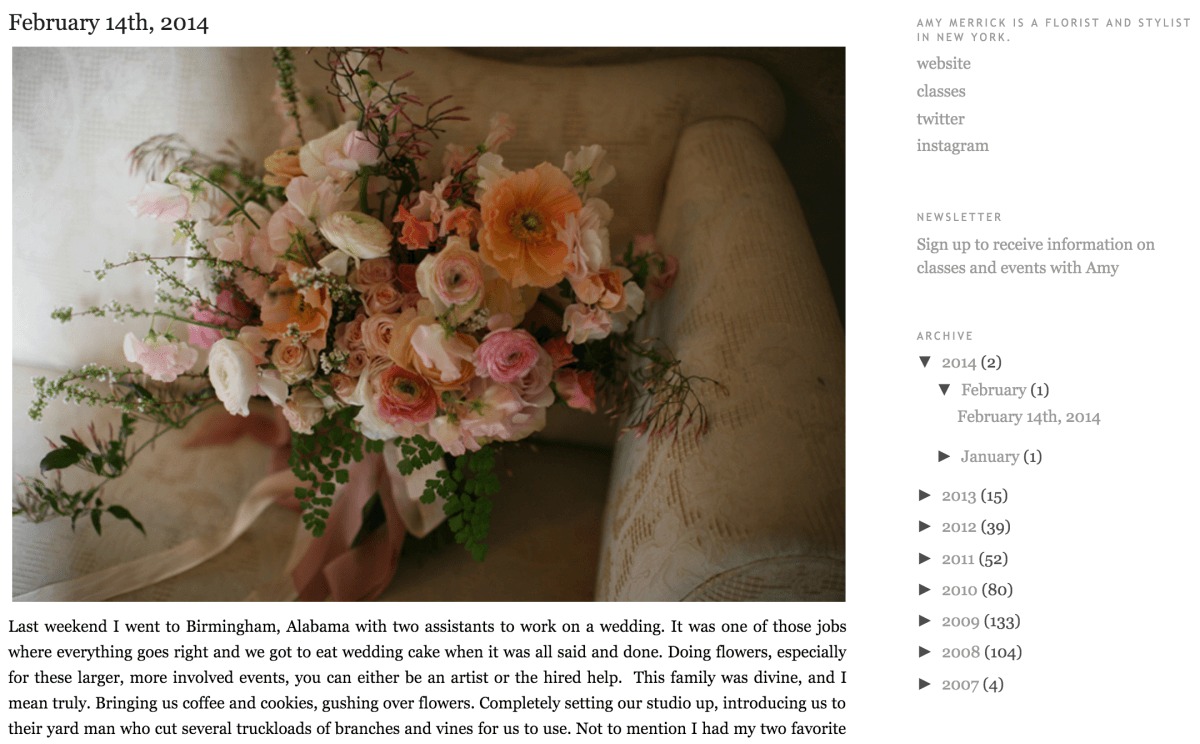Click the February 14th, 2014 post title
This screenshot has height=744, width=1200.
[108, 23]
